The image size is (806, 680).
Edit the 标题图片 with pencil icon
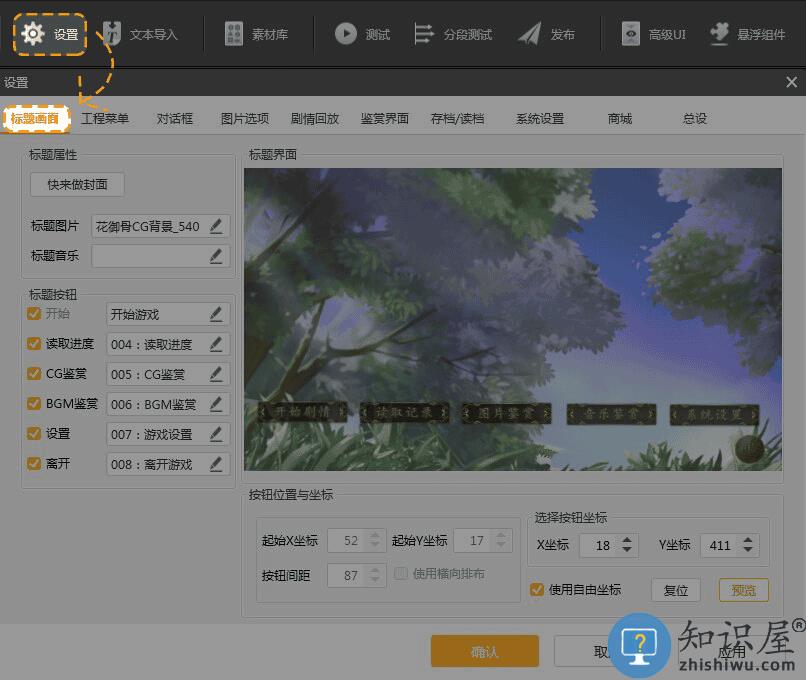(x=216, y=226)
